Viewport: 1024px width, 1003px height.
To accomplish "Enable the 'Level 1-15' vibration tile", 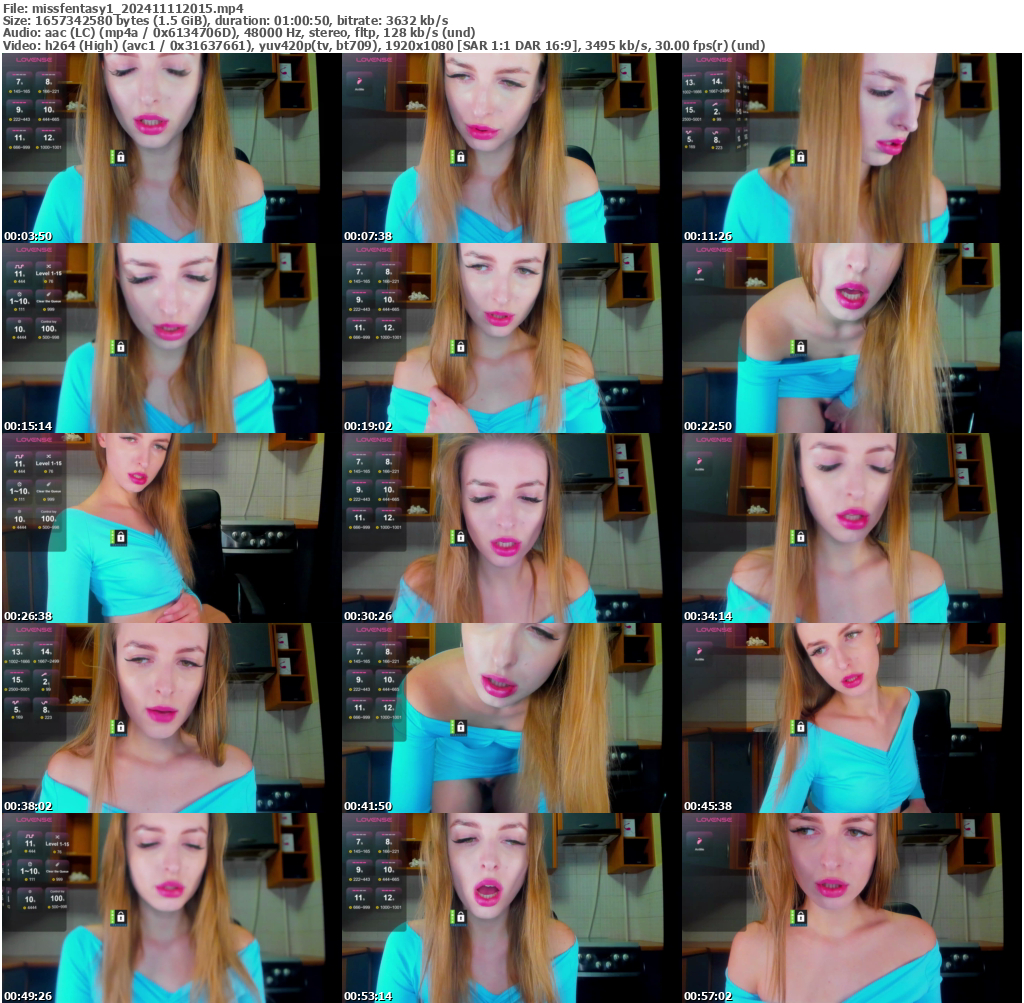I will pyautogui.click(x=49, y=274).
